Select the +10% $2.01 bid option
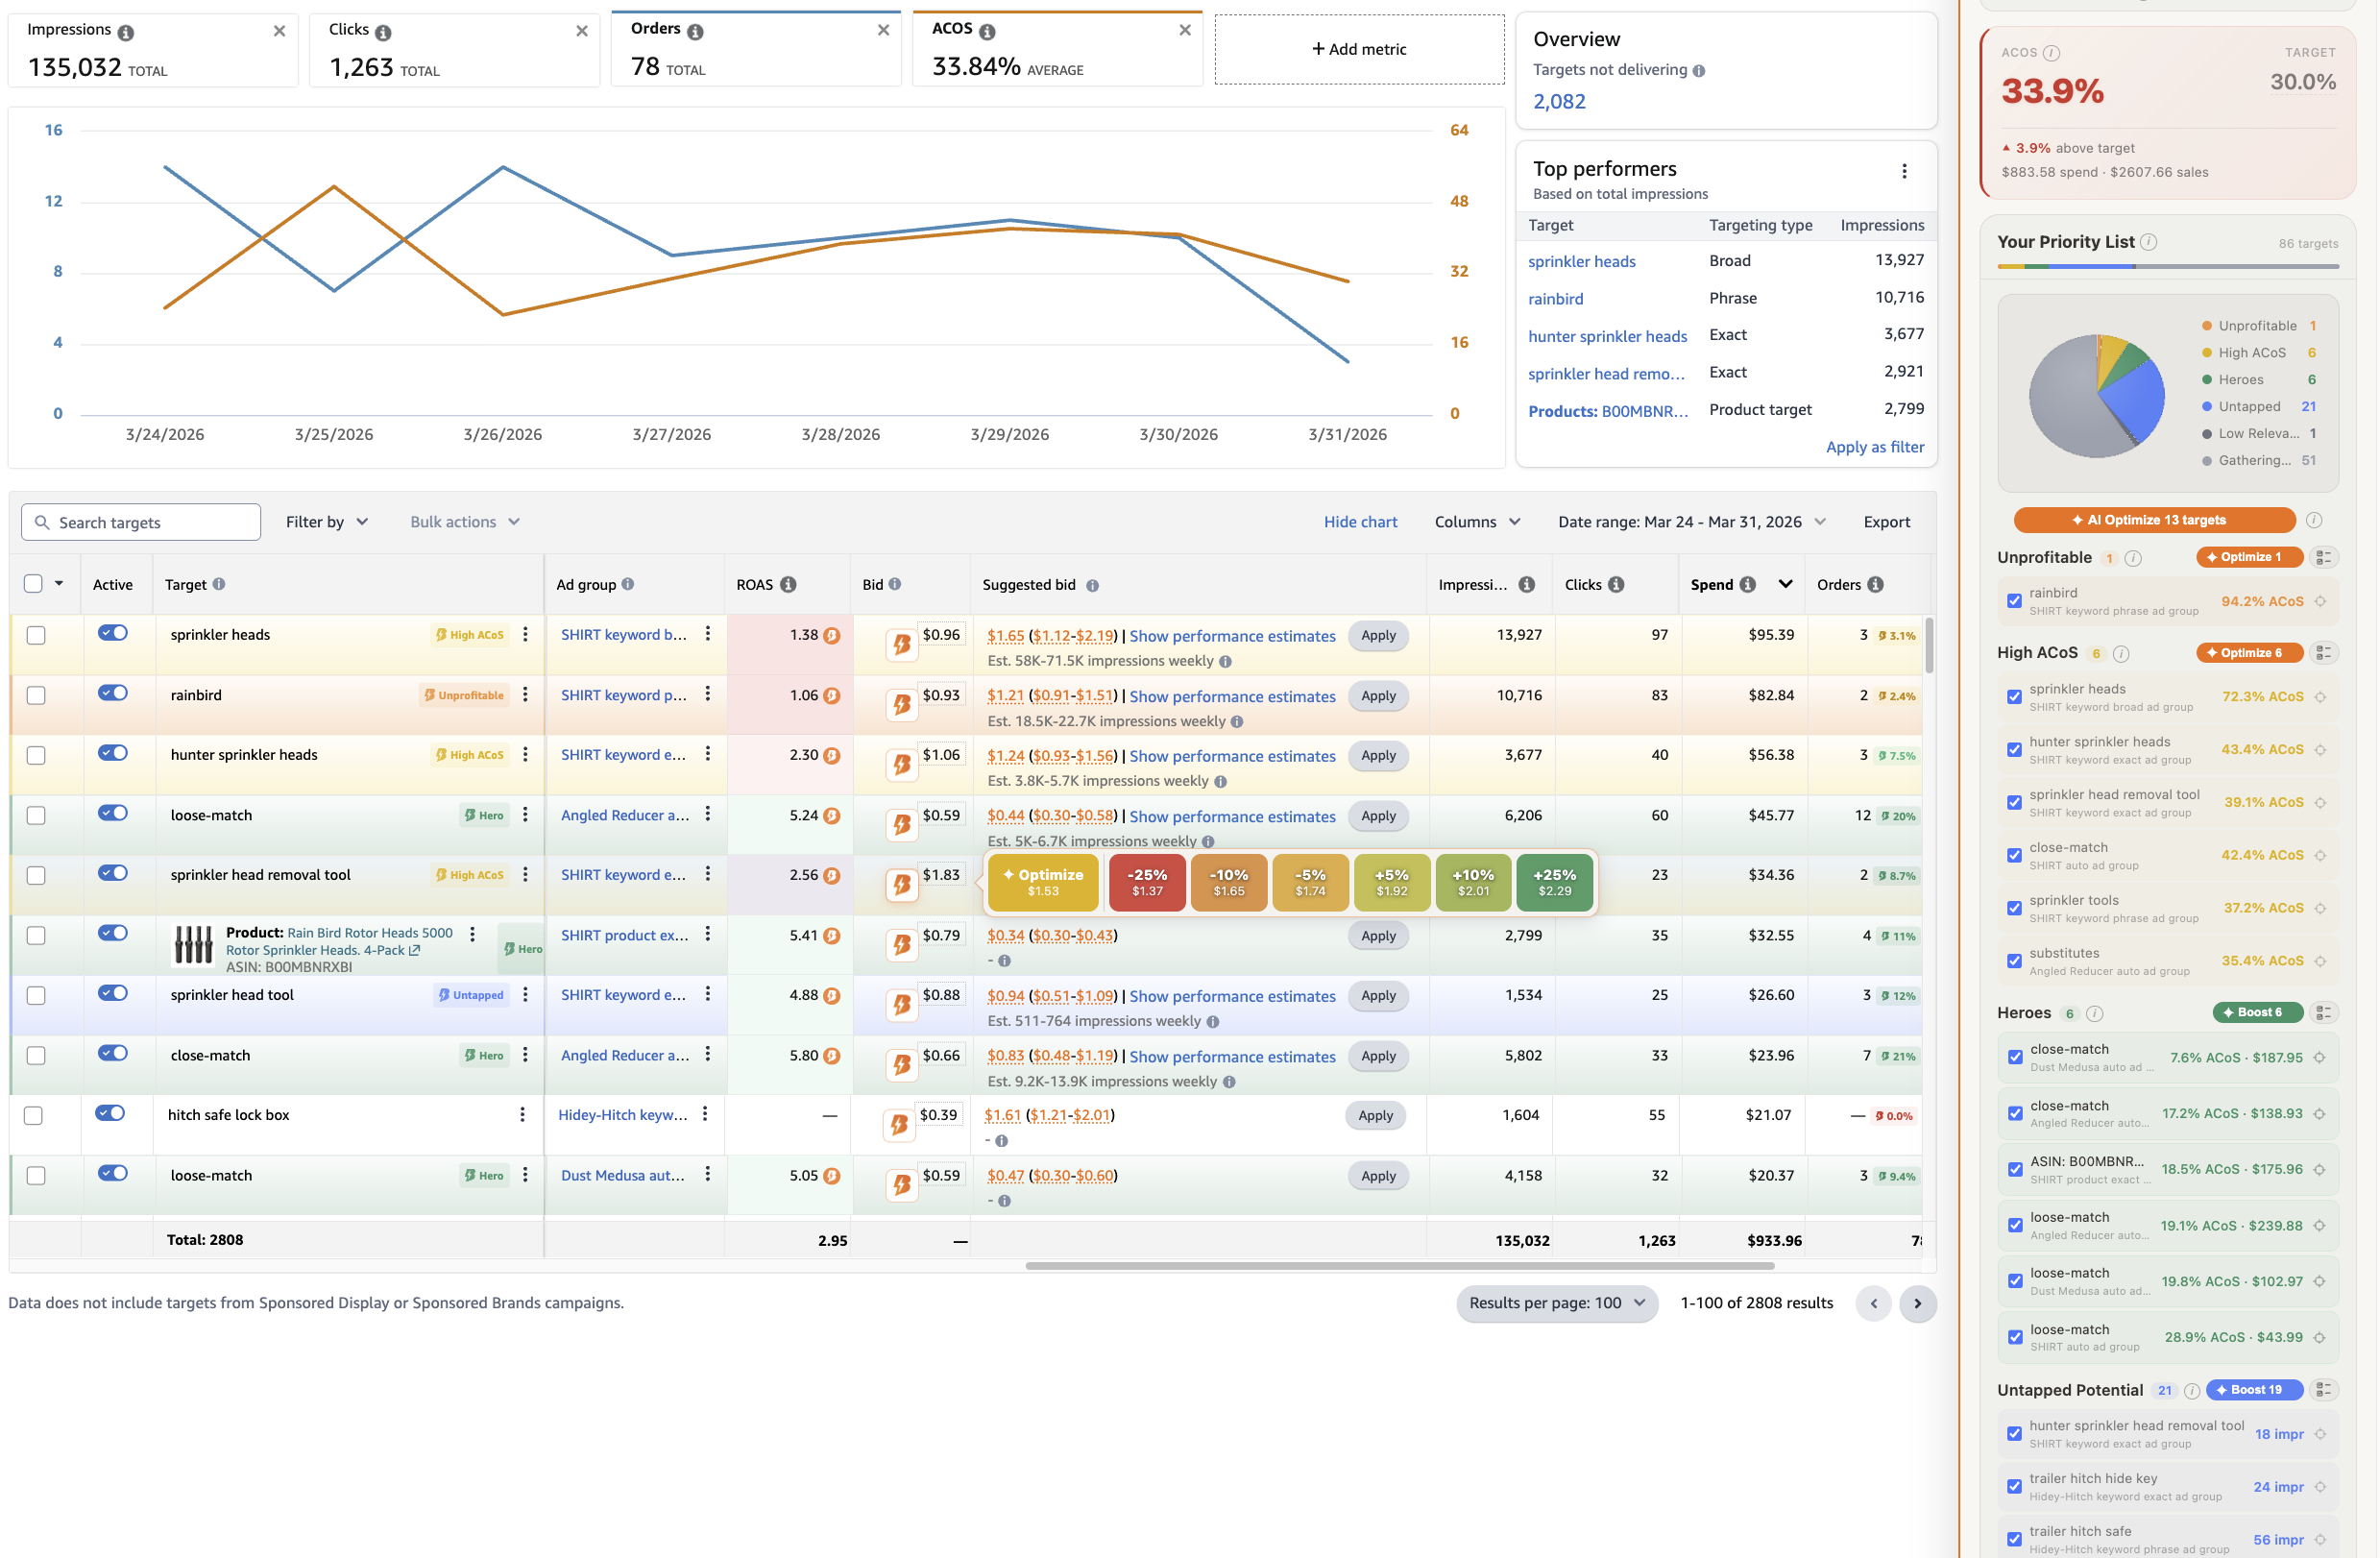Screen dimensions: 2380x1558 tap(1472, 882)
